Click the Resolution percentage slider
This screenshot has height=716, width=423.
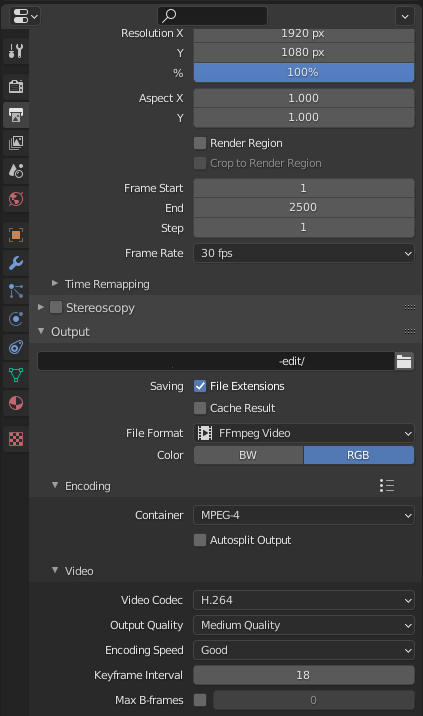point(304,73)
